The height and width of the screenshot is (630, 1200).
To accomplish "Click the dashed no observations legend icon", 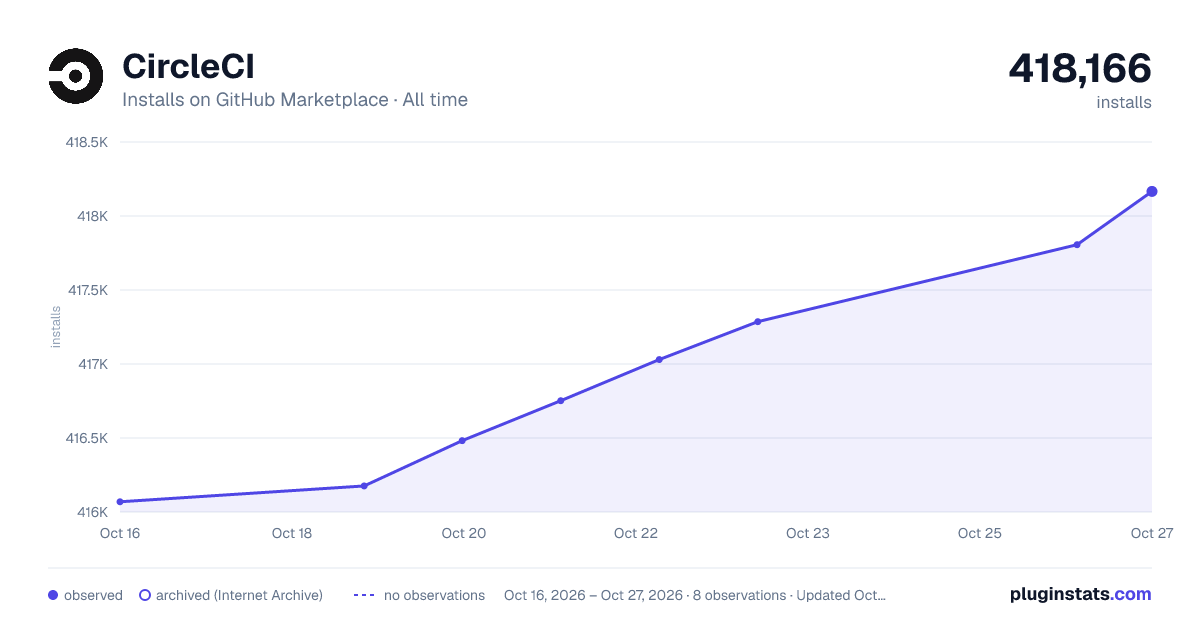I will (x=364, y=595).
